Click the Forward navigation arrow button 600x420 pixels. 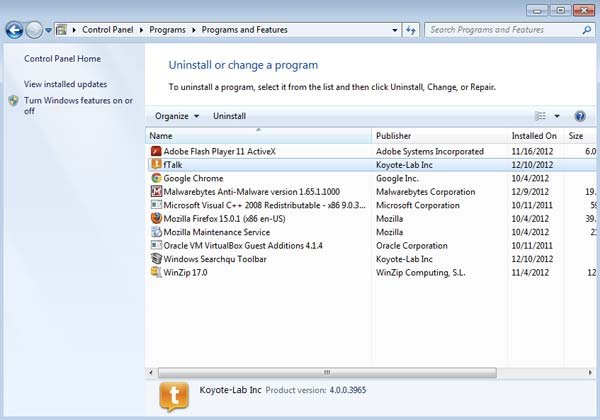(34, 30)
